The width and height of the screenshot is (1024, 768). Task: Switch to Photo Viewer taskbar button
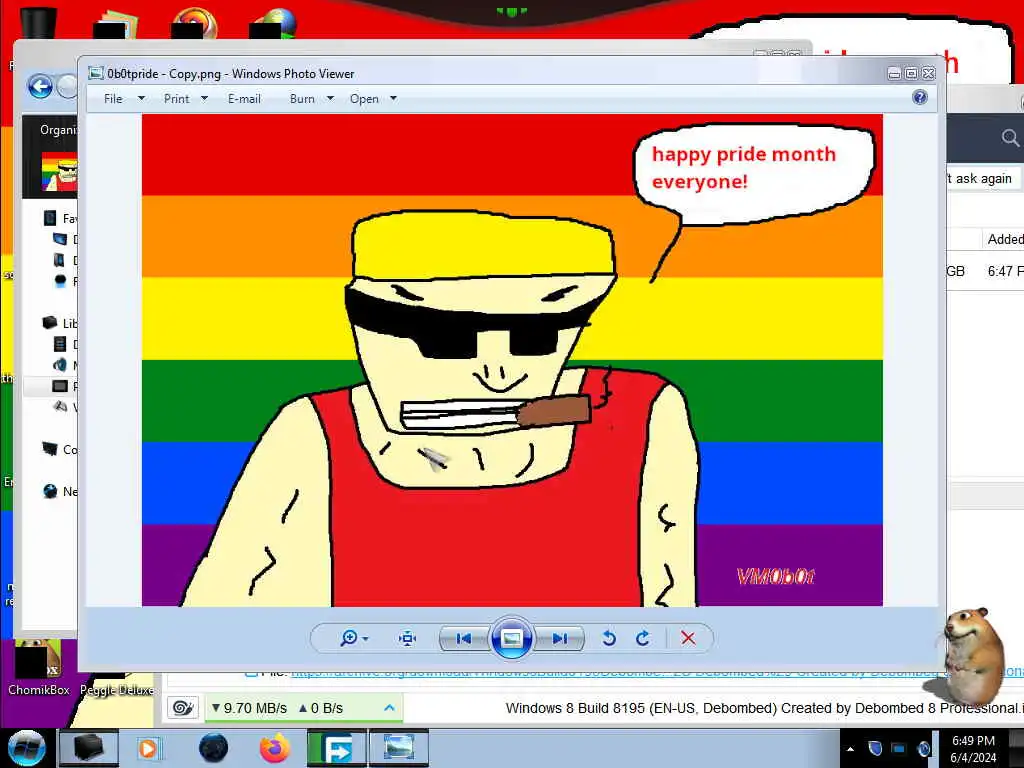tap(399, 748)
